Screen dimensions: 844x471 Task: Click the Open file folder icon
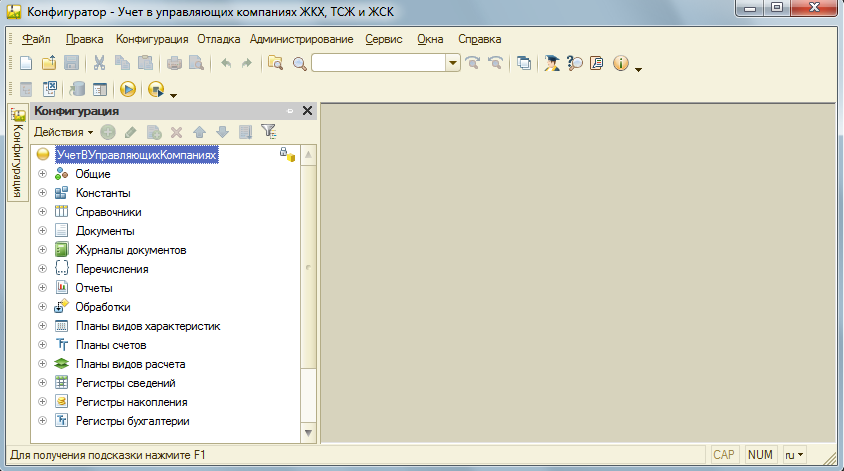tap(49, 63)
